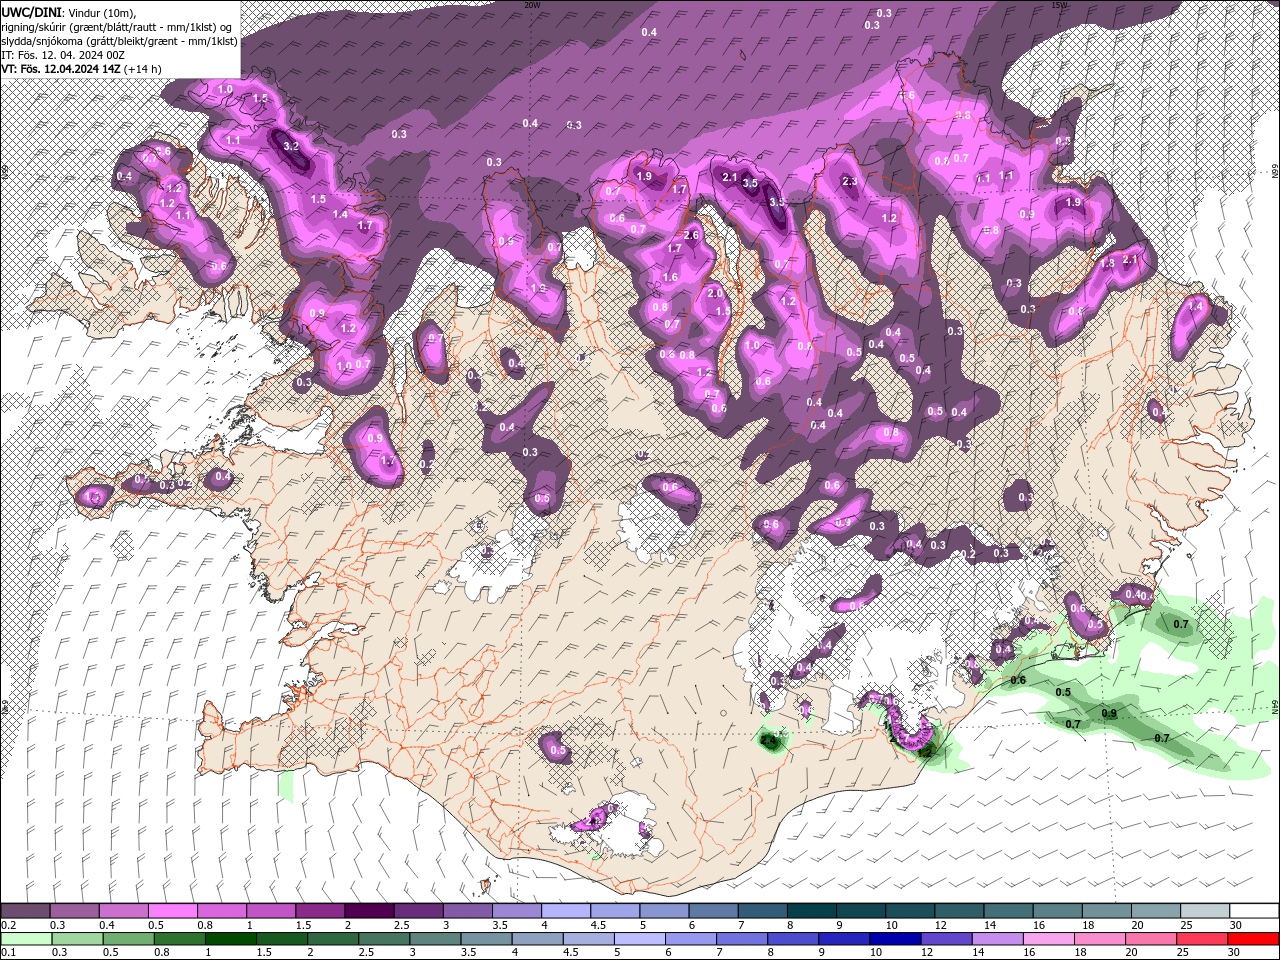Pick darkest purple 2–2.5 swatch on snow scale
The width and height of the screenshot is (1280, 960).
pyautogui.click(x=368, y=912)
